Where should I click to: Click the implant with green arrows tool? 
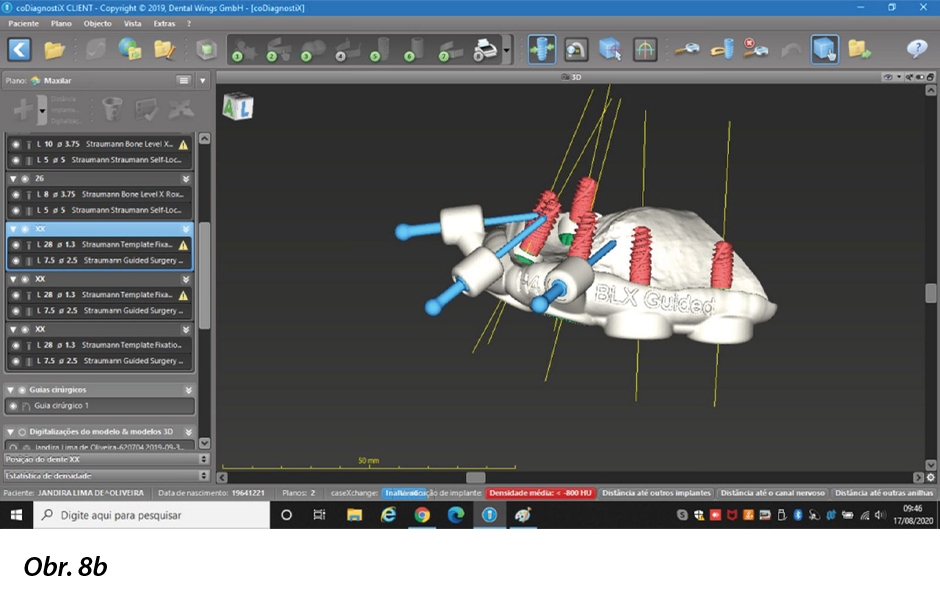[542, 50]
